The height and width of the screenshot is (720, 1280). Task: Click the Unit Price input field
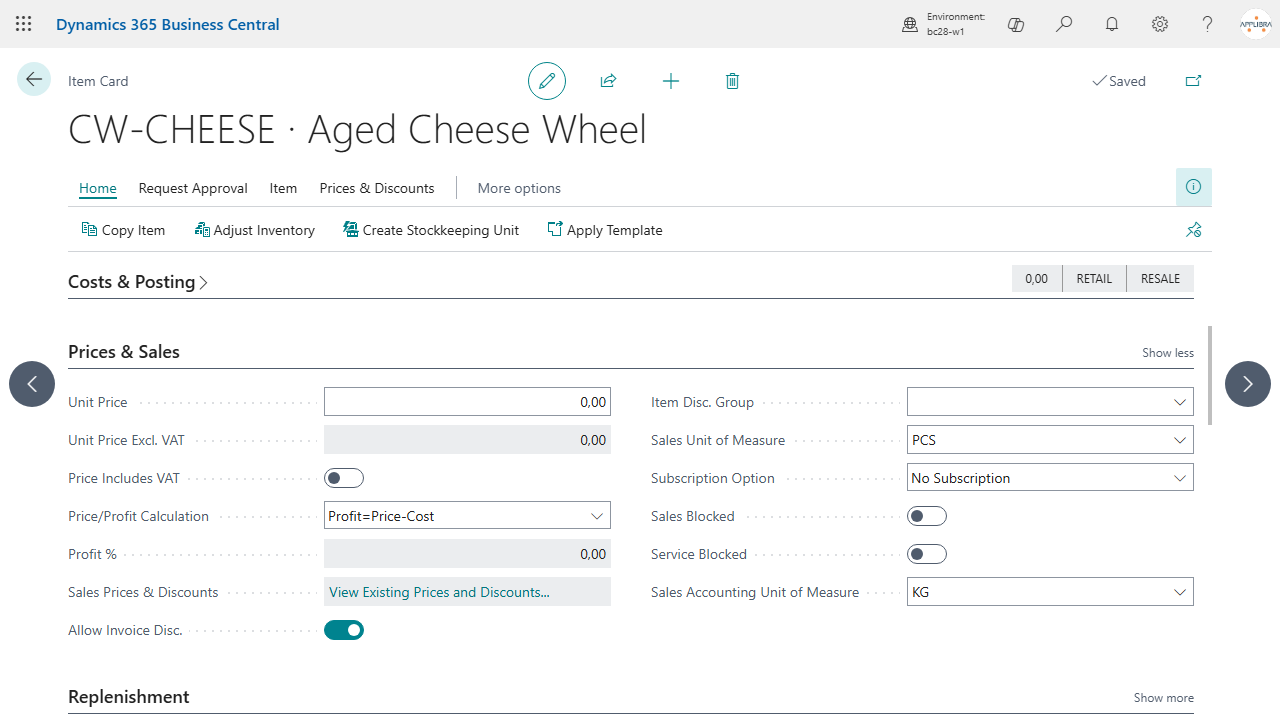click(x=467, y=402)
